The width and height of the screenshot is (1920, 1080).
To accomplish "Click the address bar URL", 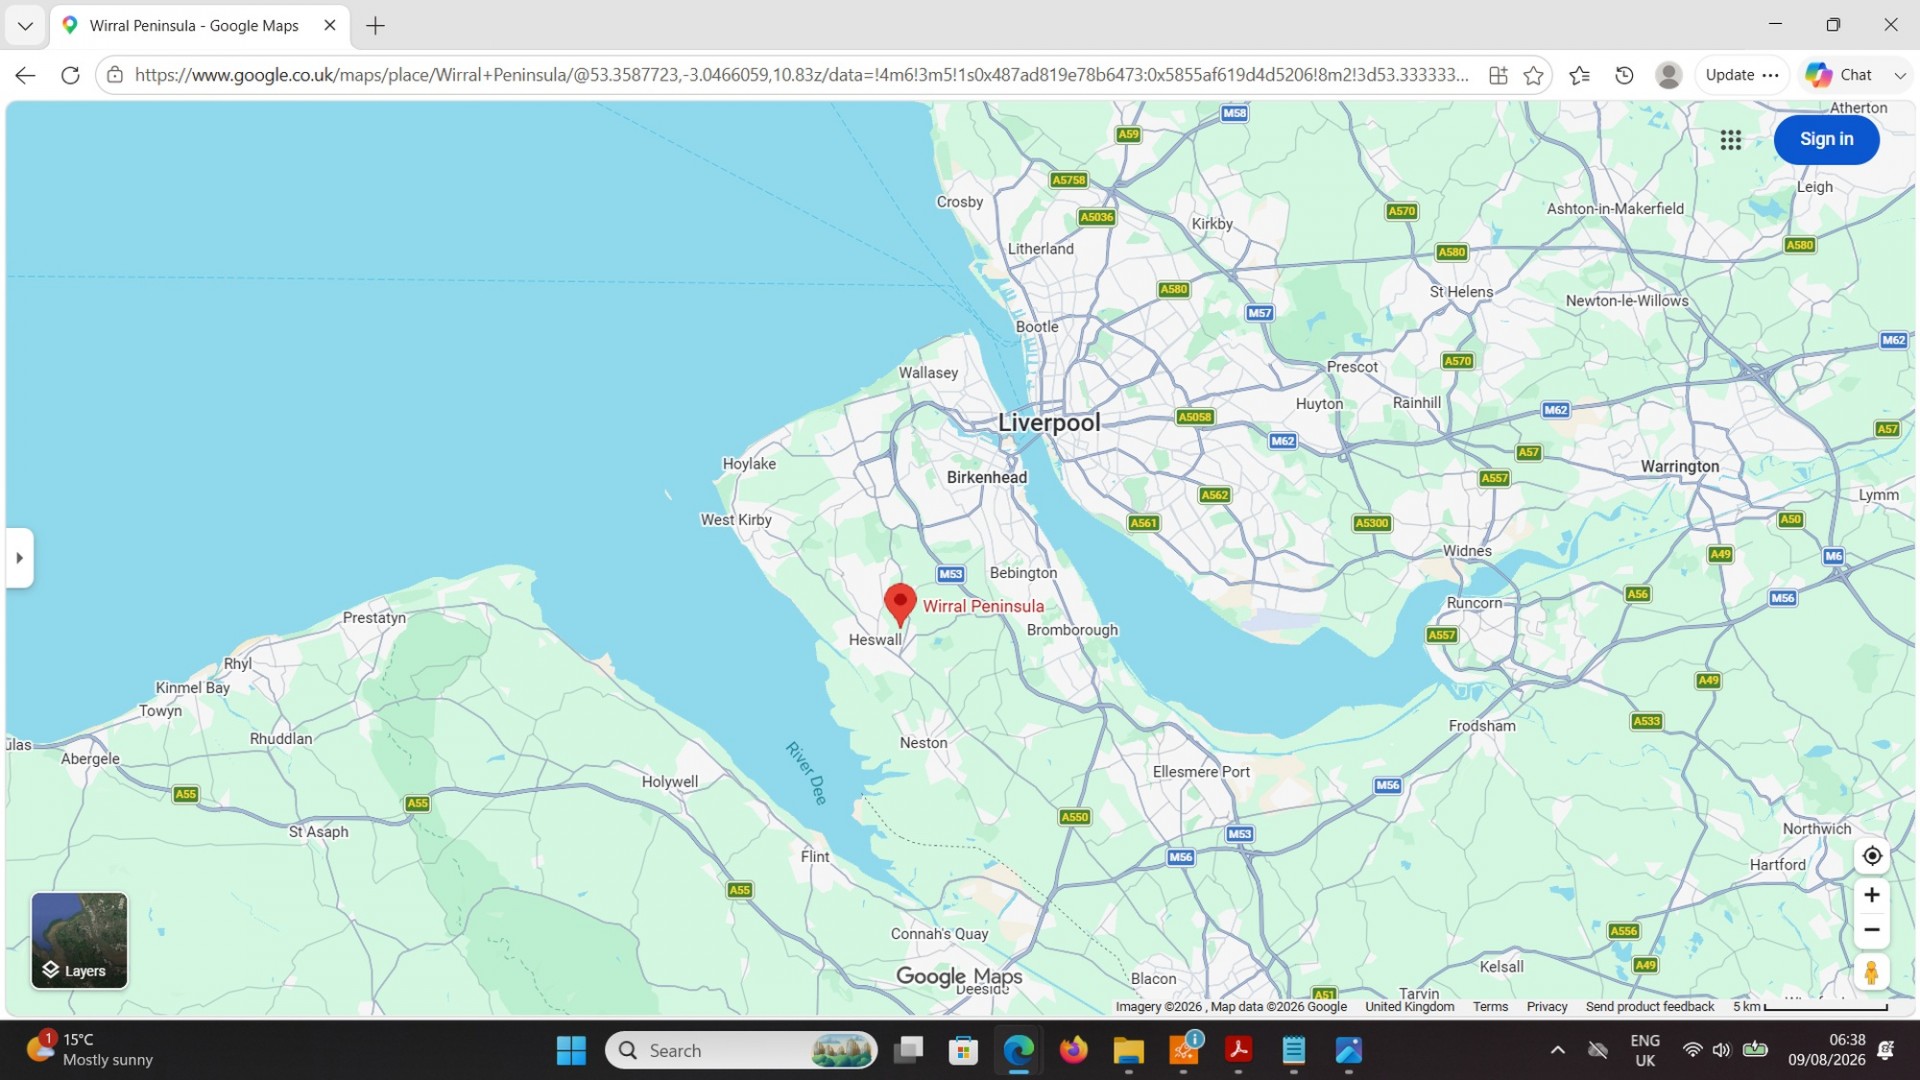I will 802,75.
